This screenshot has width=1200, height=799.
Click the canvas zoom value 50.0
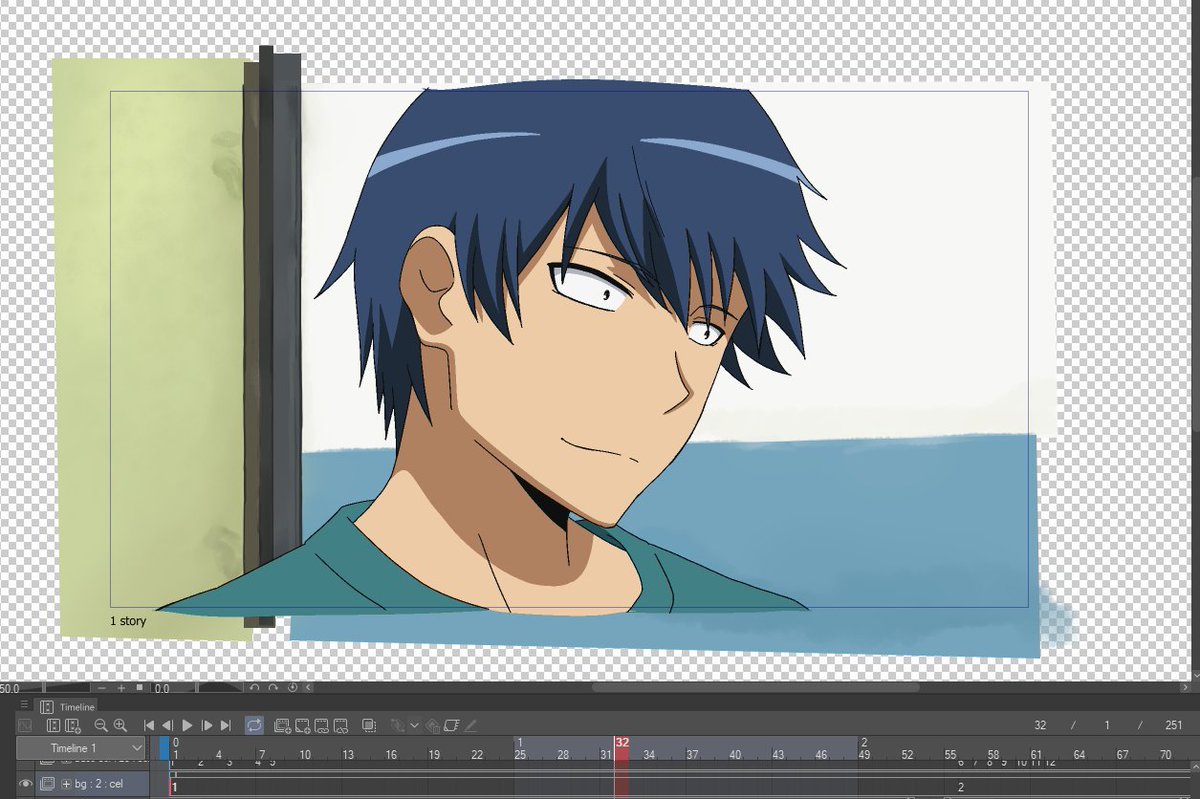[10, 688]
